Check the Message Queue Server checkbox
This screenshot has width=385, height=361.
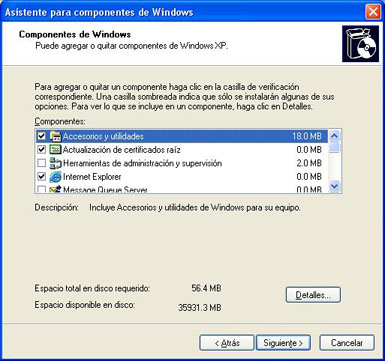point(41,190)
